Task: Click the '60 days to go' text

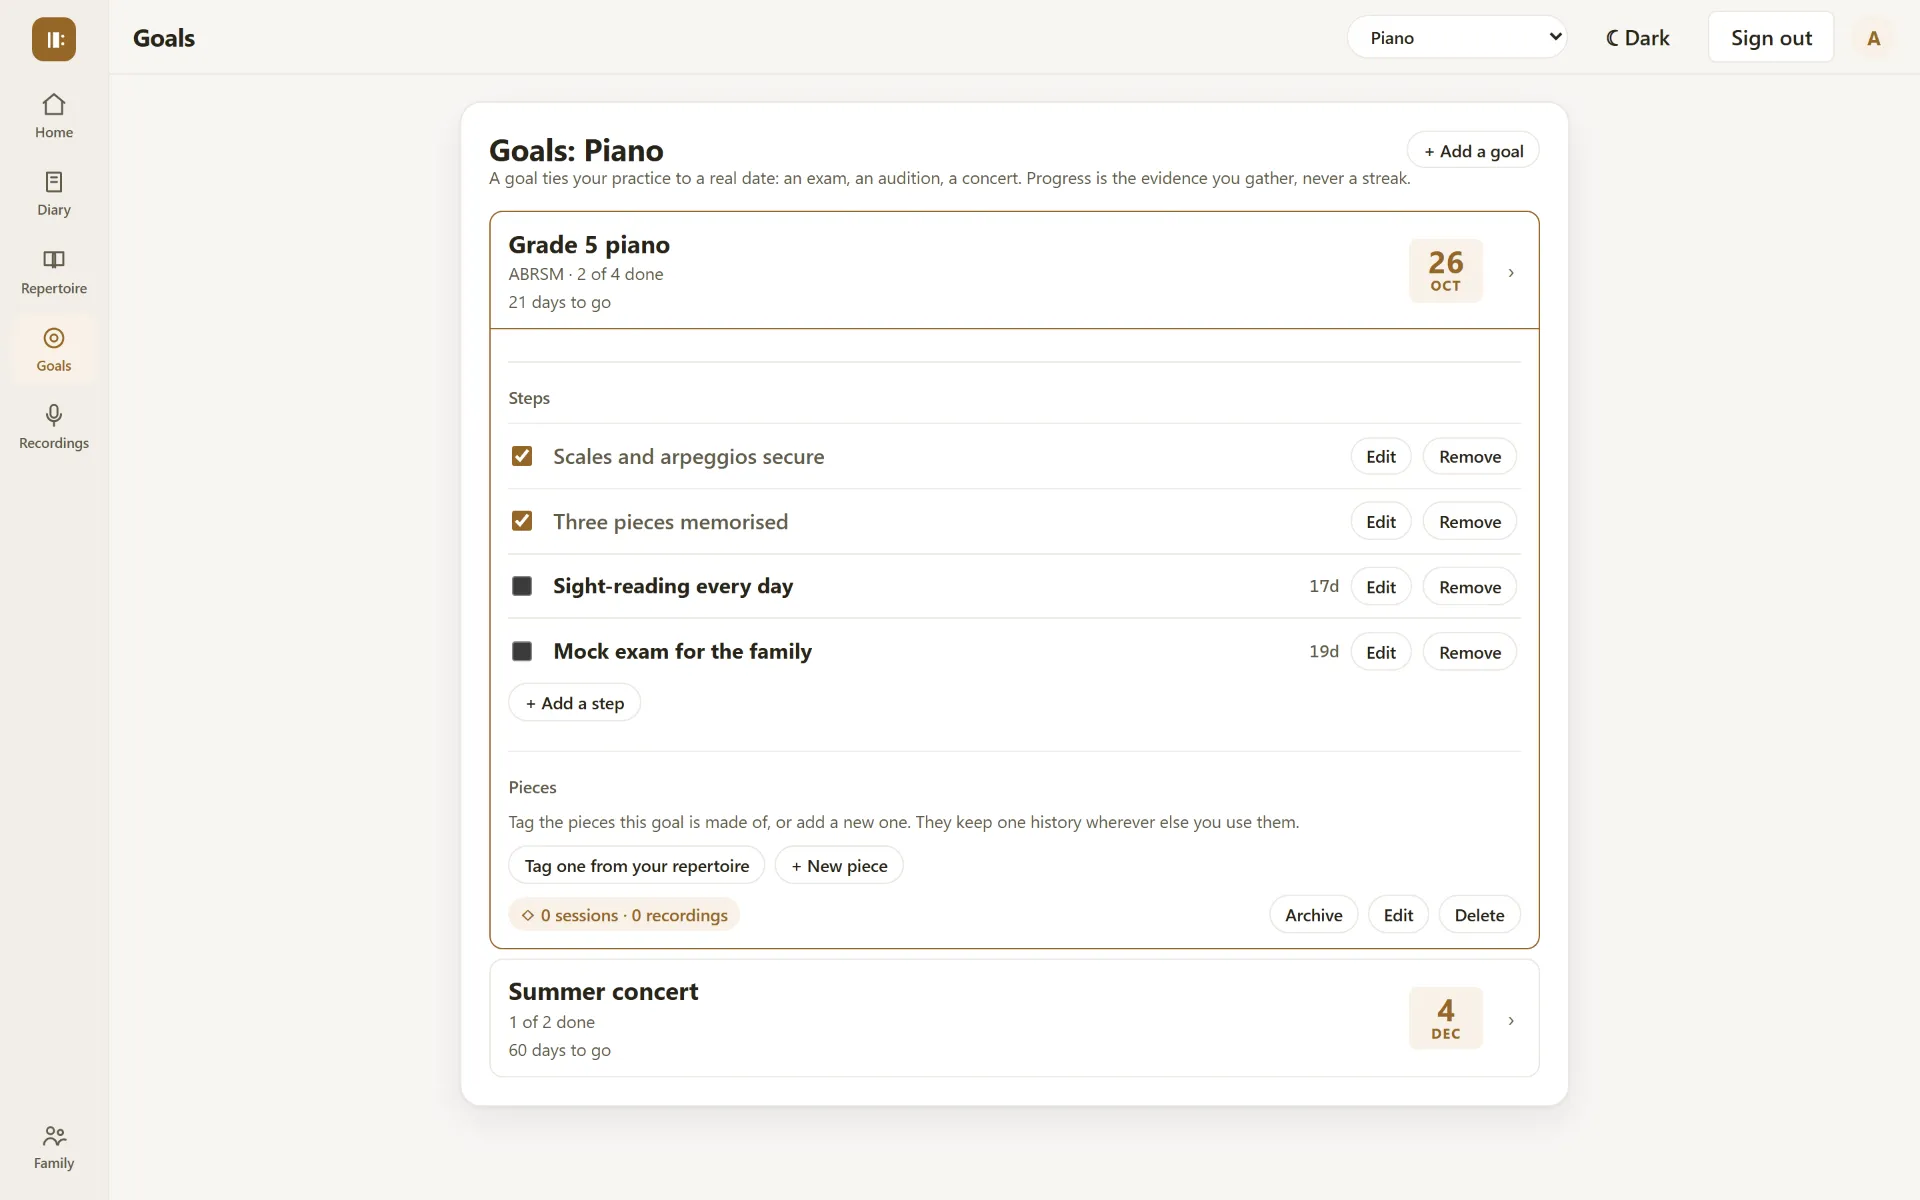Action: coord(559,1050)
